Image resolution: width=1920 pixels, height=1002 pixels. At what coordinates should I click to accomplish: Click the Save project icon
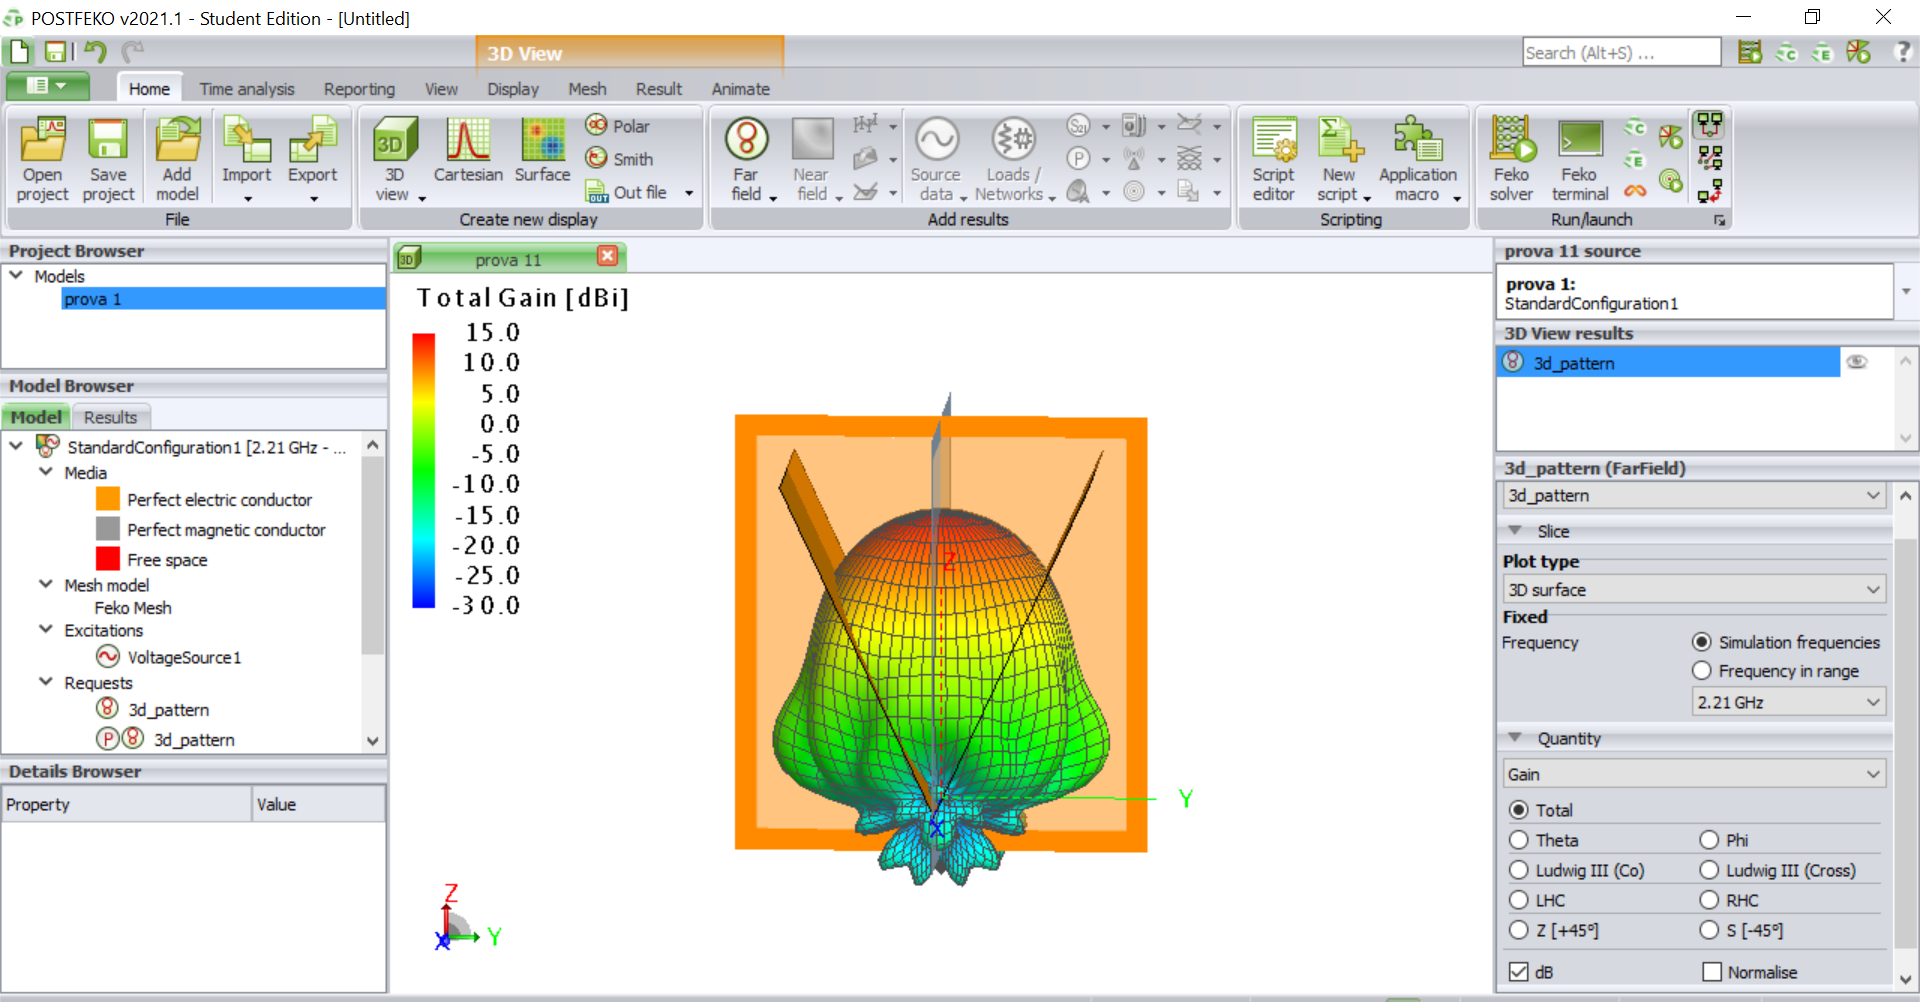(108, 159)
